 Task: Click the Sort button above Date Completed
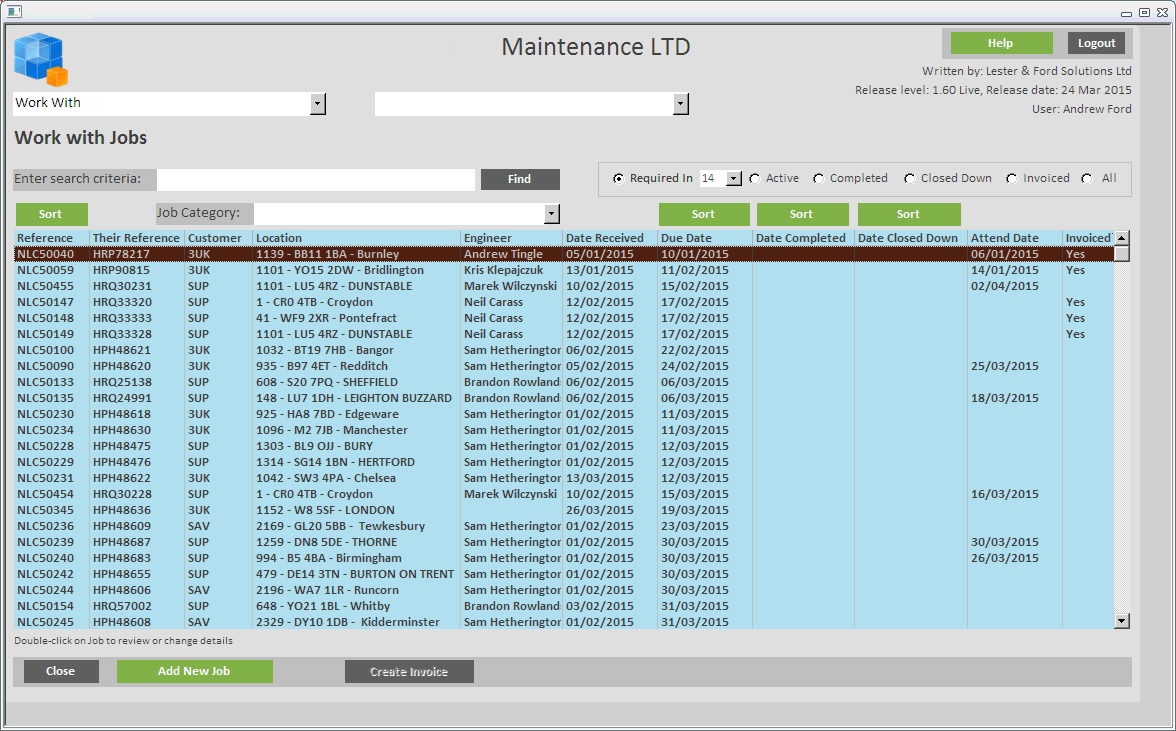pyautogui.click(x=802, y=214)
